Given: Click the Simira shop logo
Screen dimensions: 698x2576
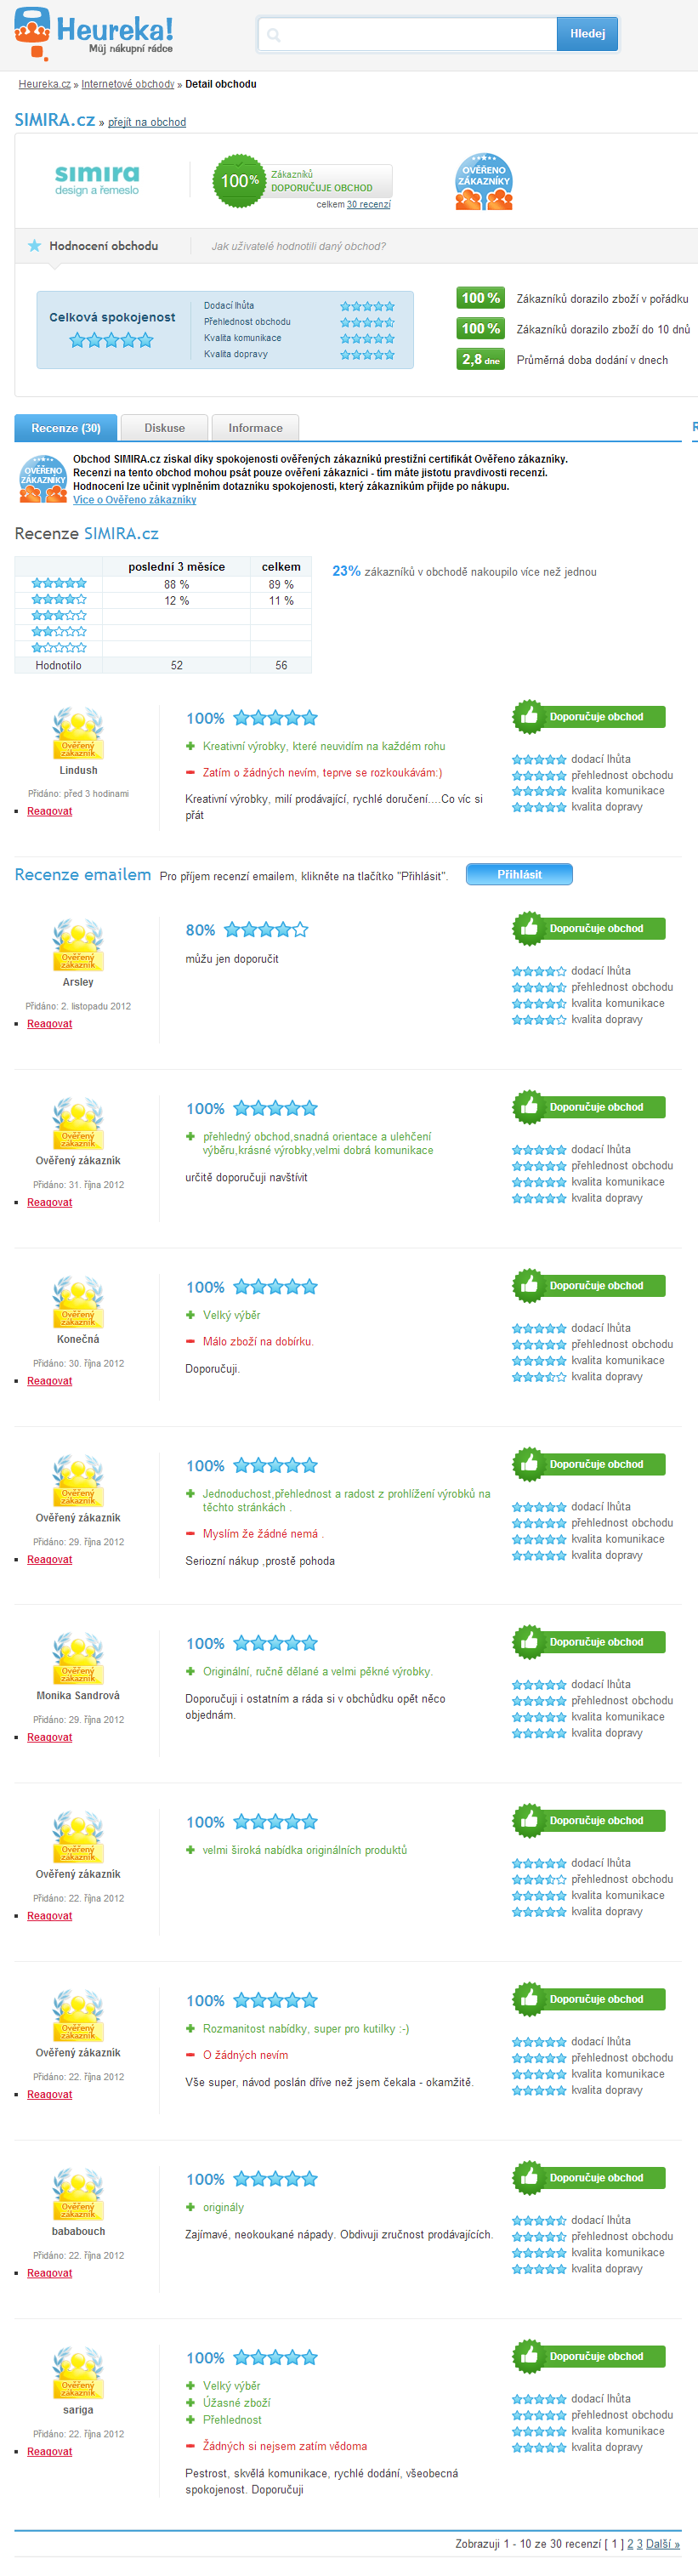Looking at the screenshot, I should 97,180.
